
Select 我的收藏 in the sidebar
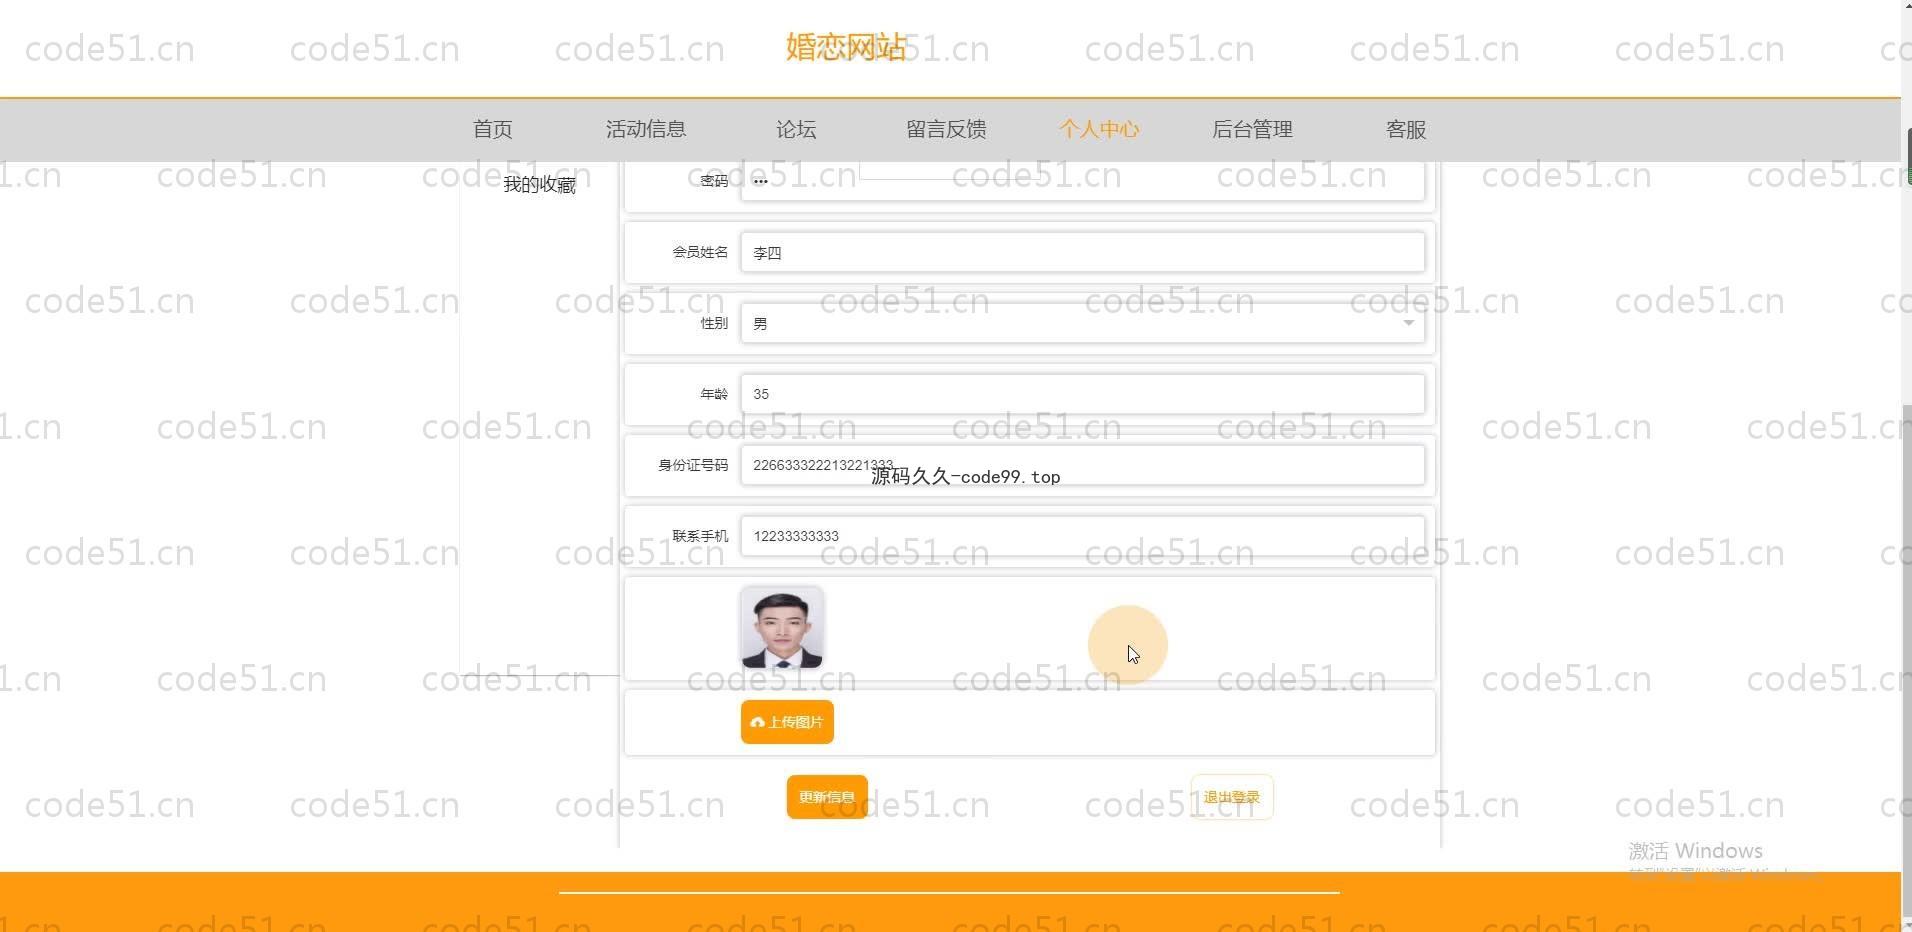pos(539,185)
